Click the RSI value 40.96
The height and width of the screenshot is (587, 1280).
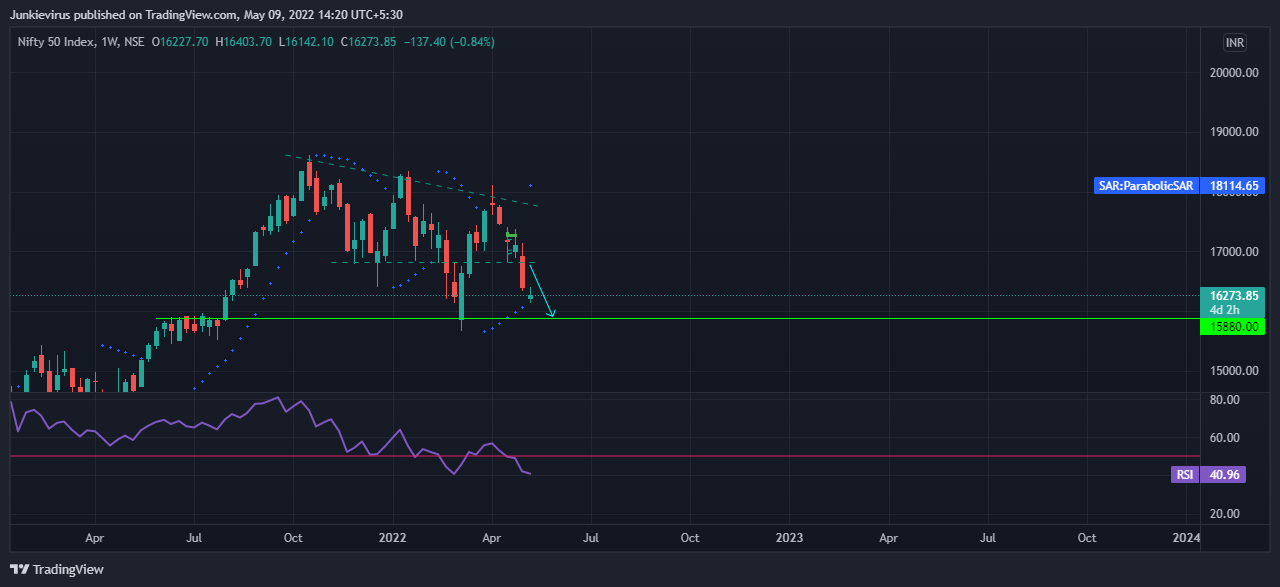pyautogui.click(x=1225, y=475)
